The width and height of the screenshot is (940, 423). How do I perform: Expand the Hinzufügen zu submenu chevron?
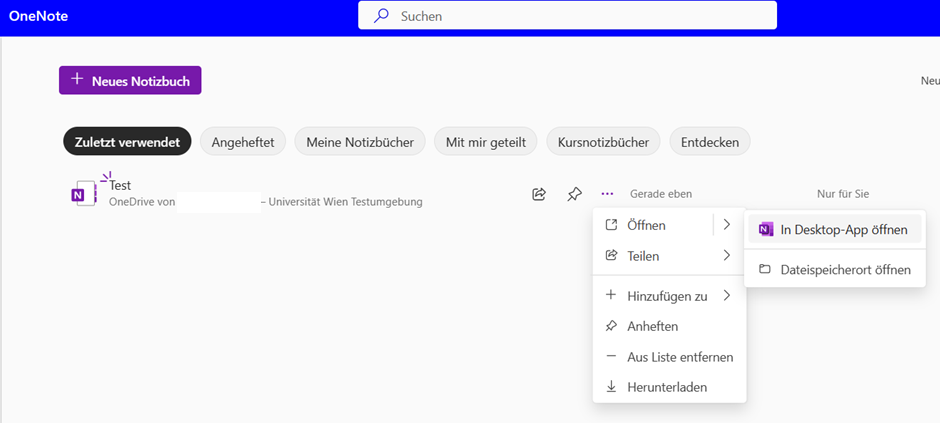pos(727,296)
